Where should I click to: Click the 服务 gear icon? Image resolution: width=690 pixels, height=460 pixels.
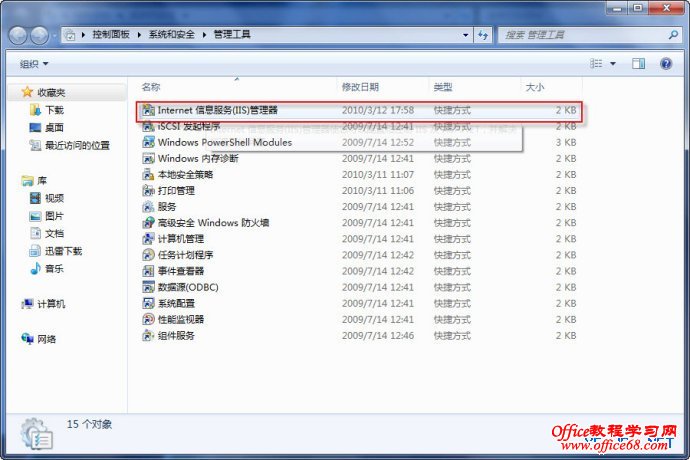point(149,206)
